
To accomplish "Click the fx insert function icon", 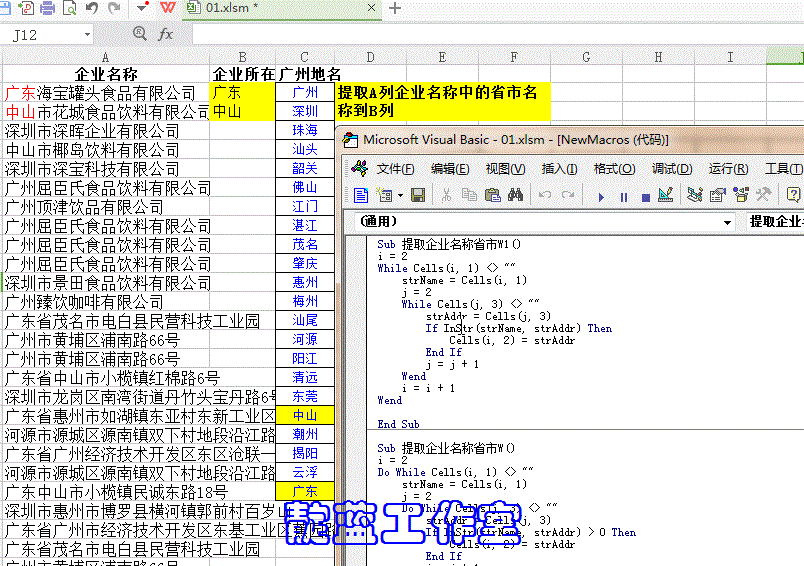I will click(x=165, y=34).
